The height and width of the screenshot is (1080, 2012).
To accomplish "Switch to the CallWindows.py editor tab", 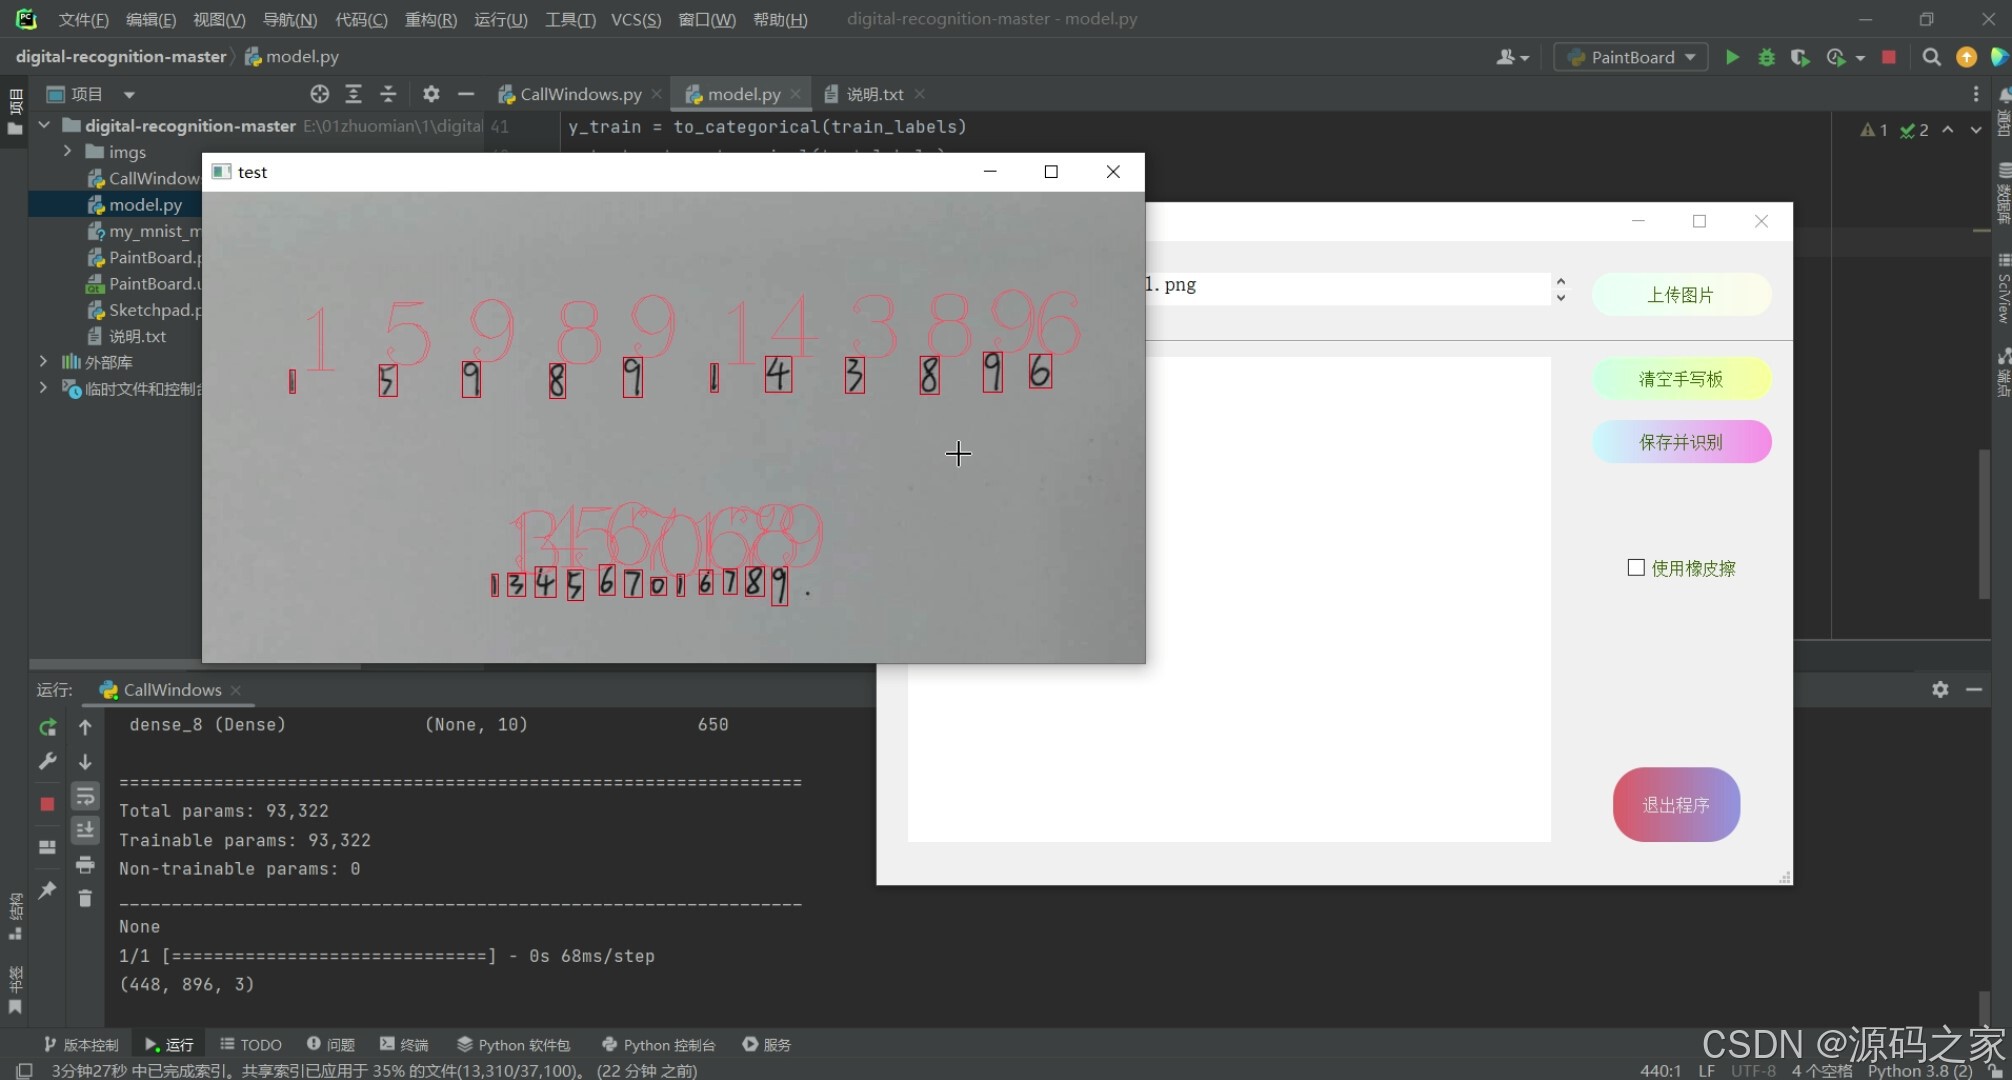I will (580, 94).
